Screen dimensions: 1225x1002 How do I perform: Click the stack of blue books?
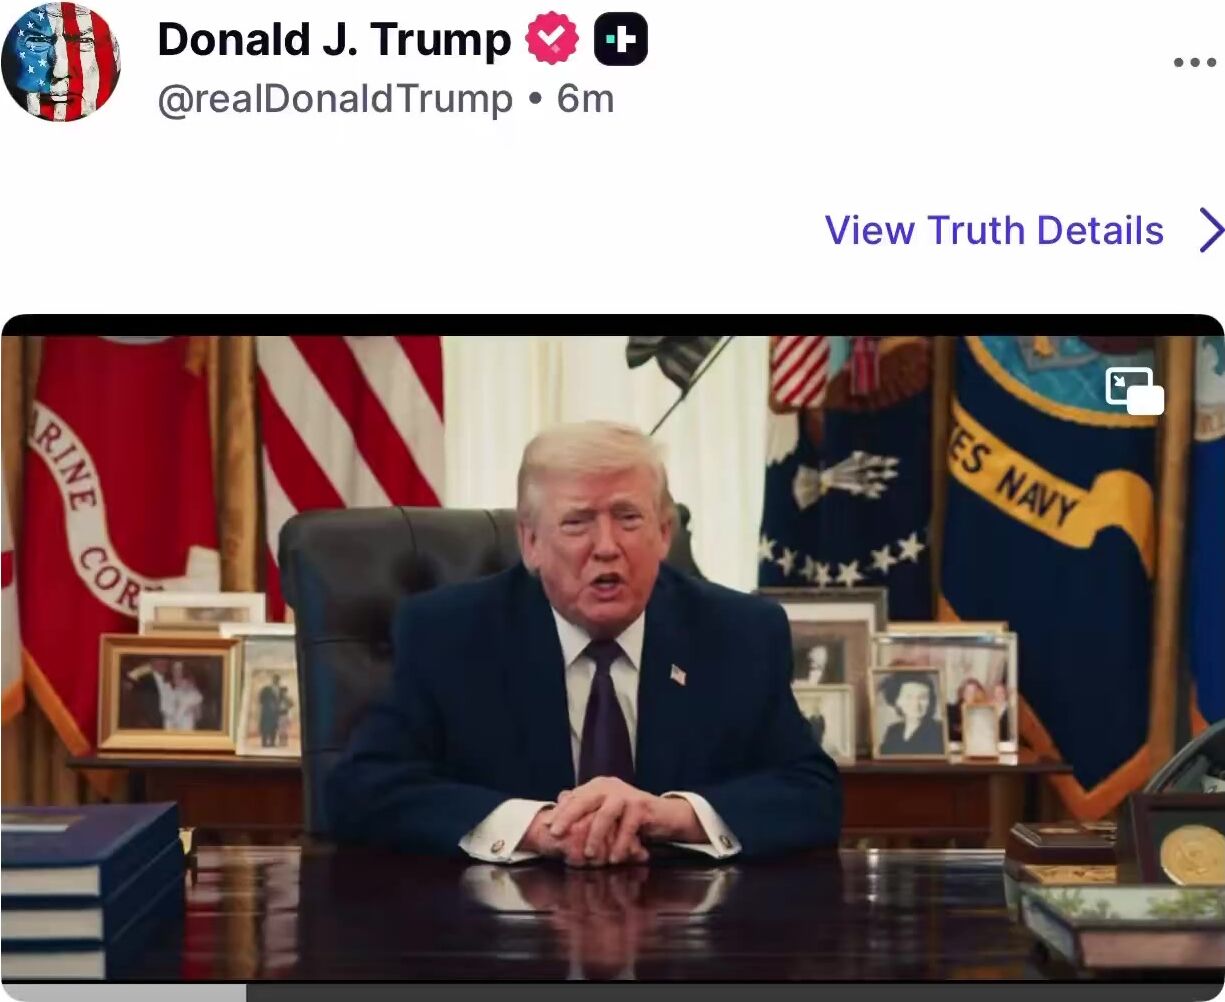pos(90,888)
